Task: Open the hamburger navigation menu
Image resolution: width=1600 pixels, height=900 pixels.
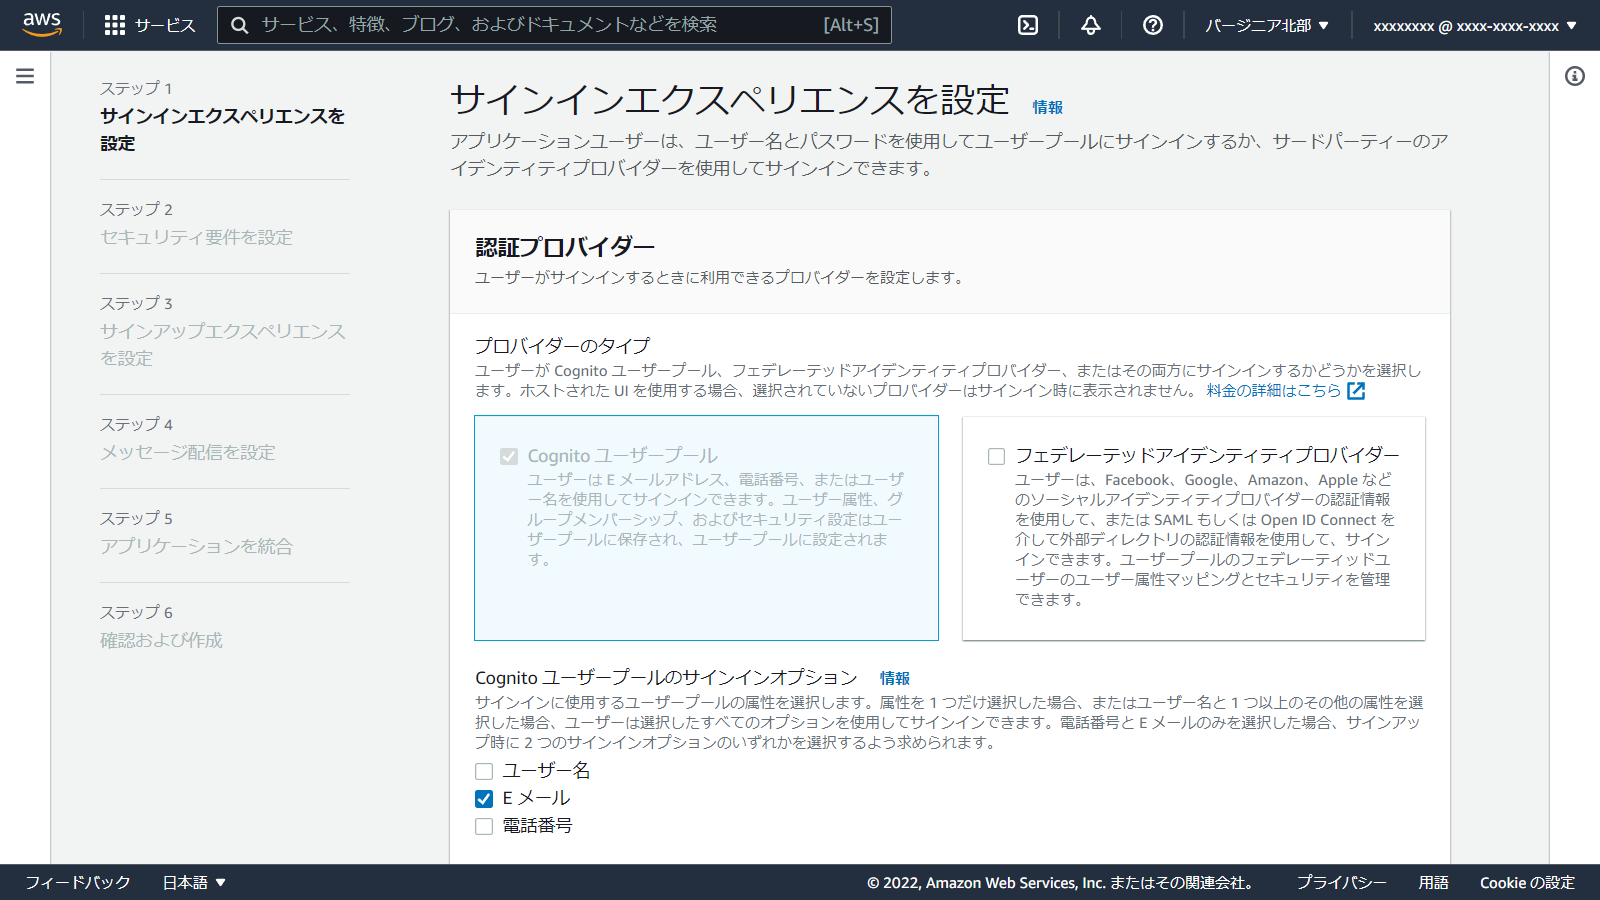Action: (25, 74)
